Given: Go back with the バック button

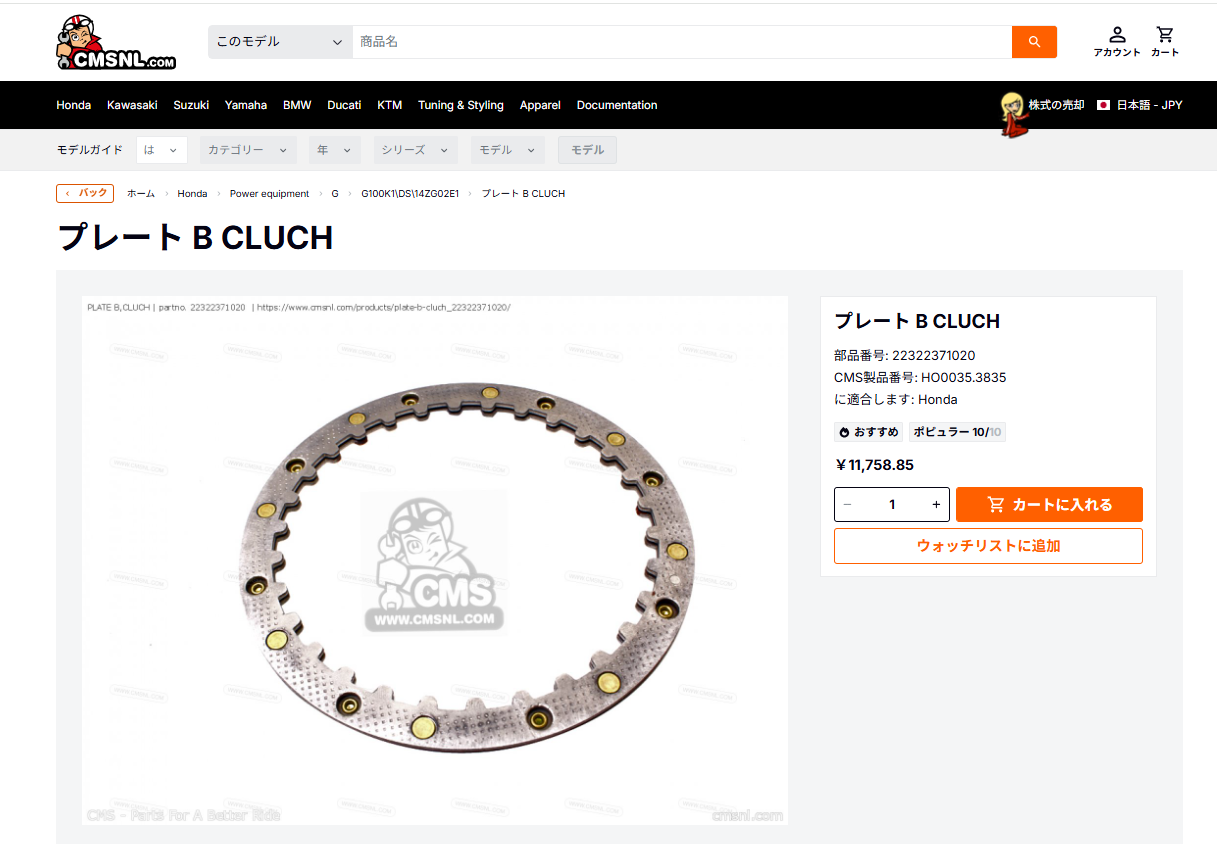Looking at the screenshot, I should pos(85,193).
